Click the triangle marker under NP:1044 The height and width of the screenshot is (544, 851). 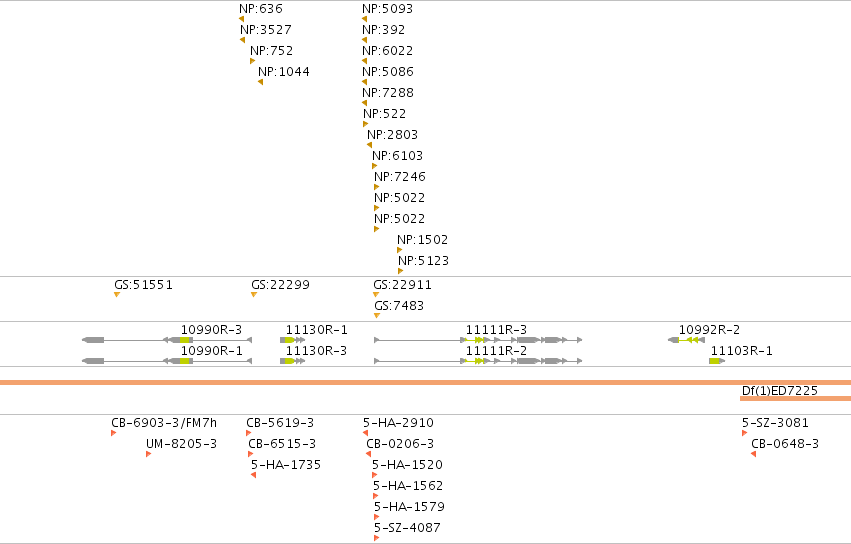pyautogui.click(x=261, y=82)
